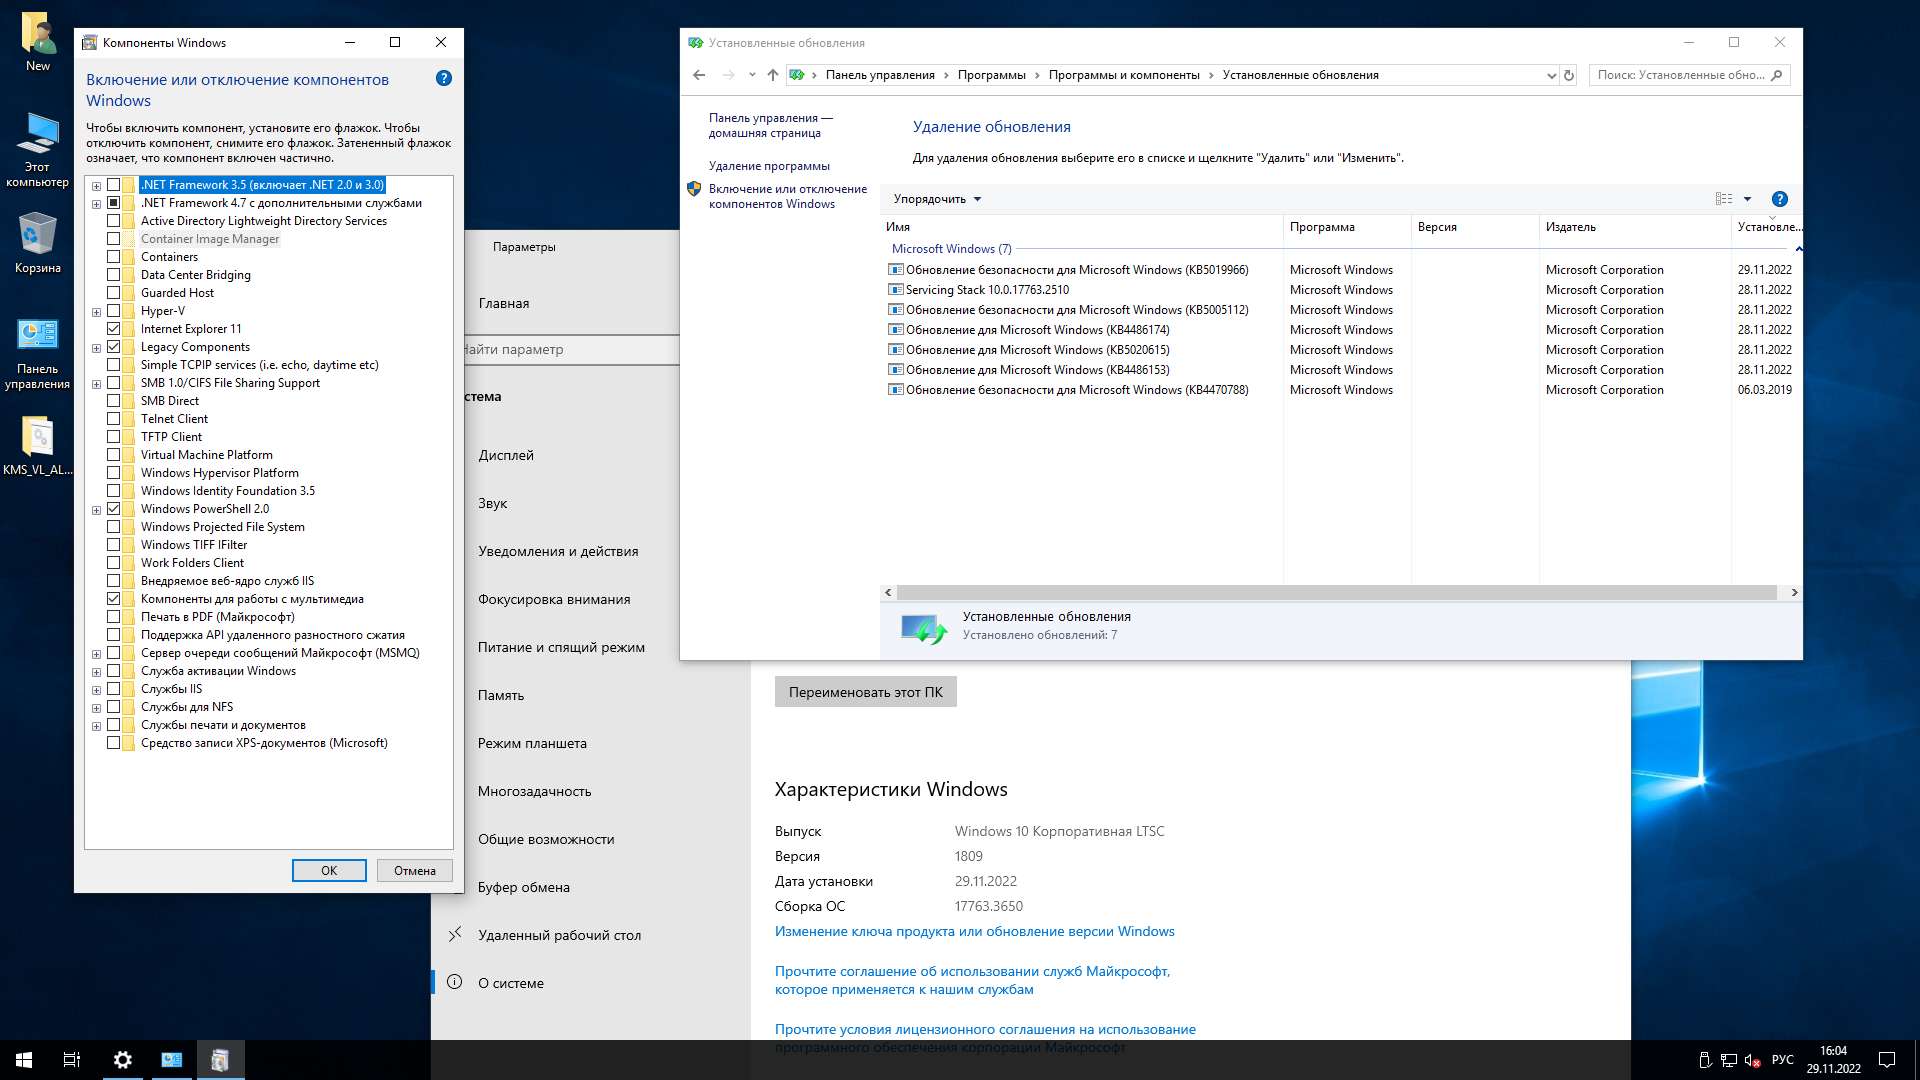Viewport: 1920px width, 1080px height.
Task: Click the Переименовать этот ПК button
Action: click(865, 692)
